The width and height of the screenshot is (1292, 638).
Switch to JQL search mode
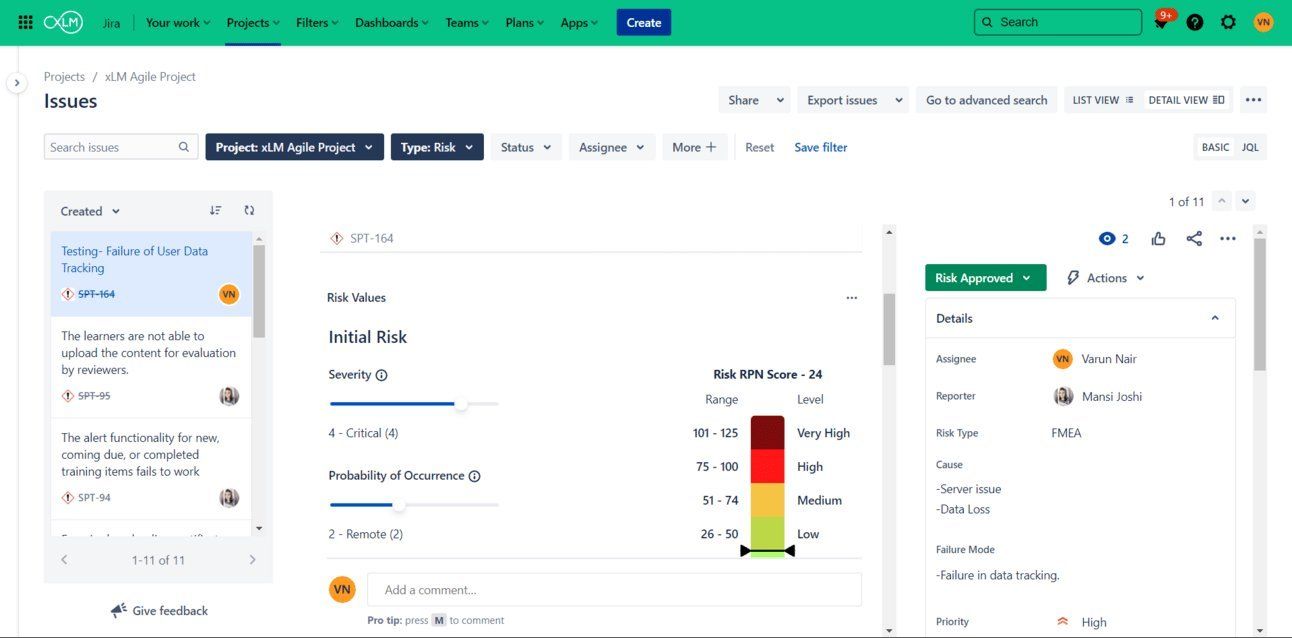point(1250,147)
